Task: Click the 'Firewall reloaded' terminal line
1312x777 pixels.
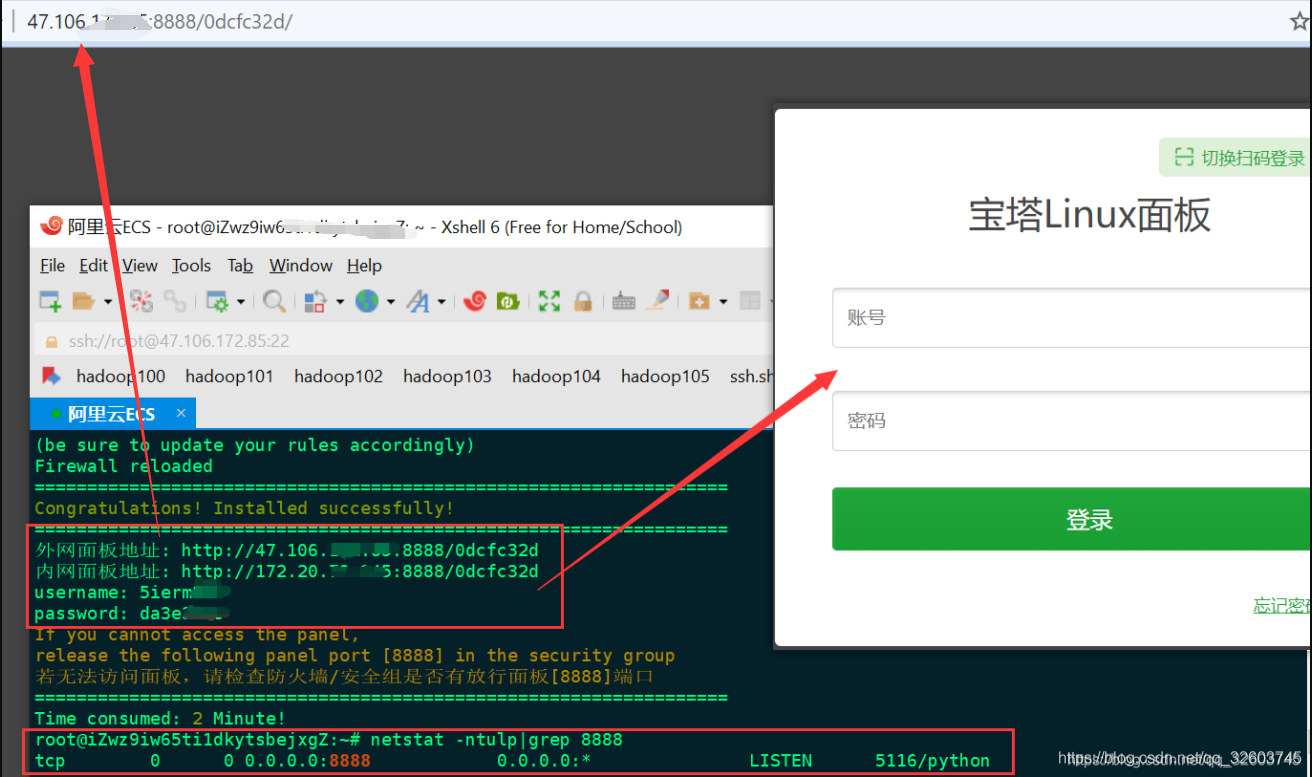Action: (124, 466)
